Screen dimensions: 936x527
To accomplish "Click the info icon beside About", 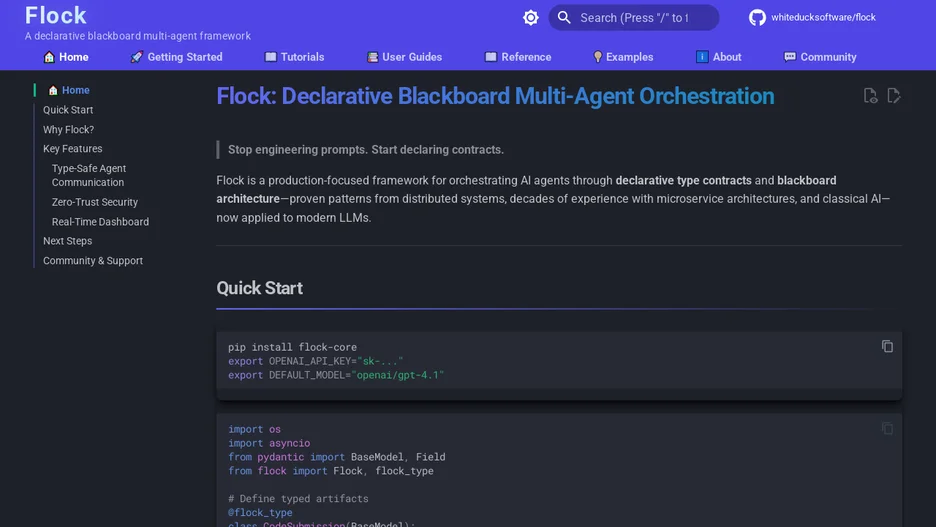I will (702, 57).
